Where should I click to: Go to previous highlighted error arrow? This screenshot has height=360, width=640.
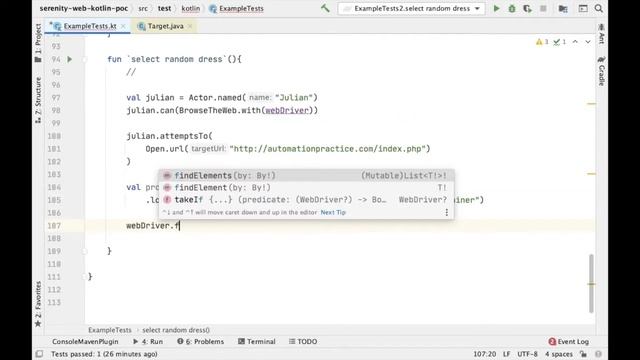click(x=575, y=42)
